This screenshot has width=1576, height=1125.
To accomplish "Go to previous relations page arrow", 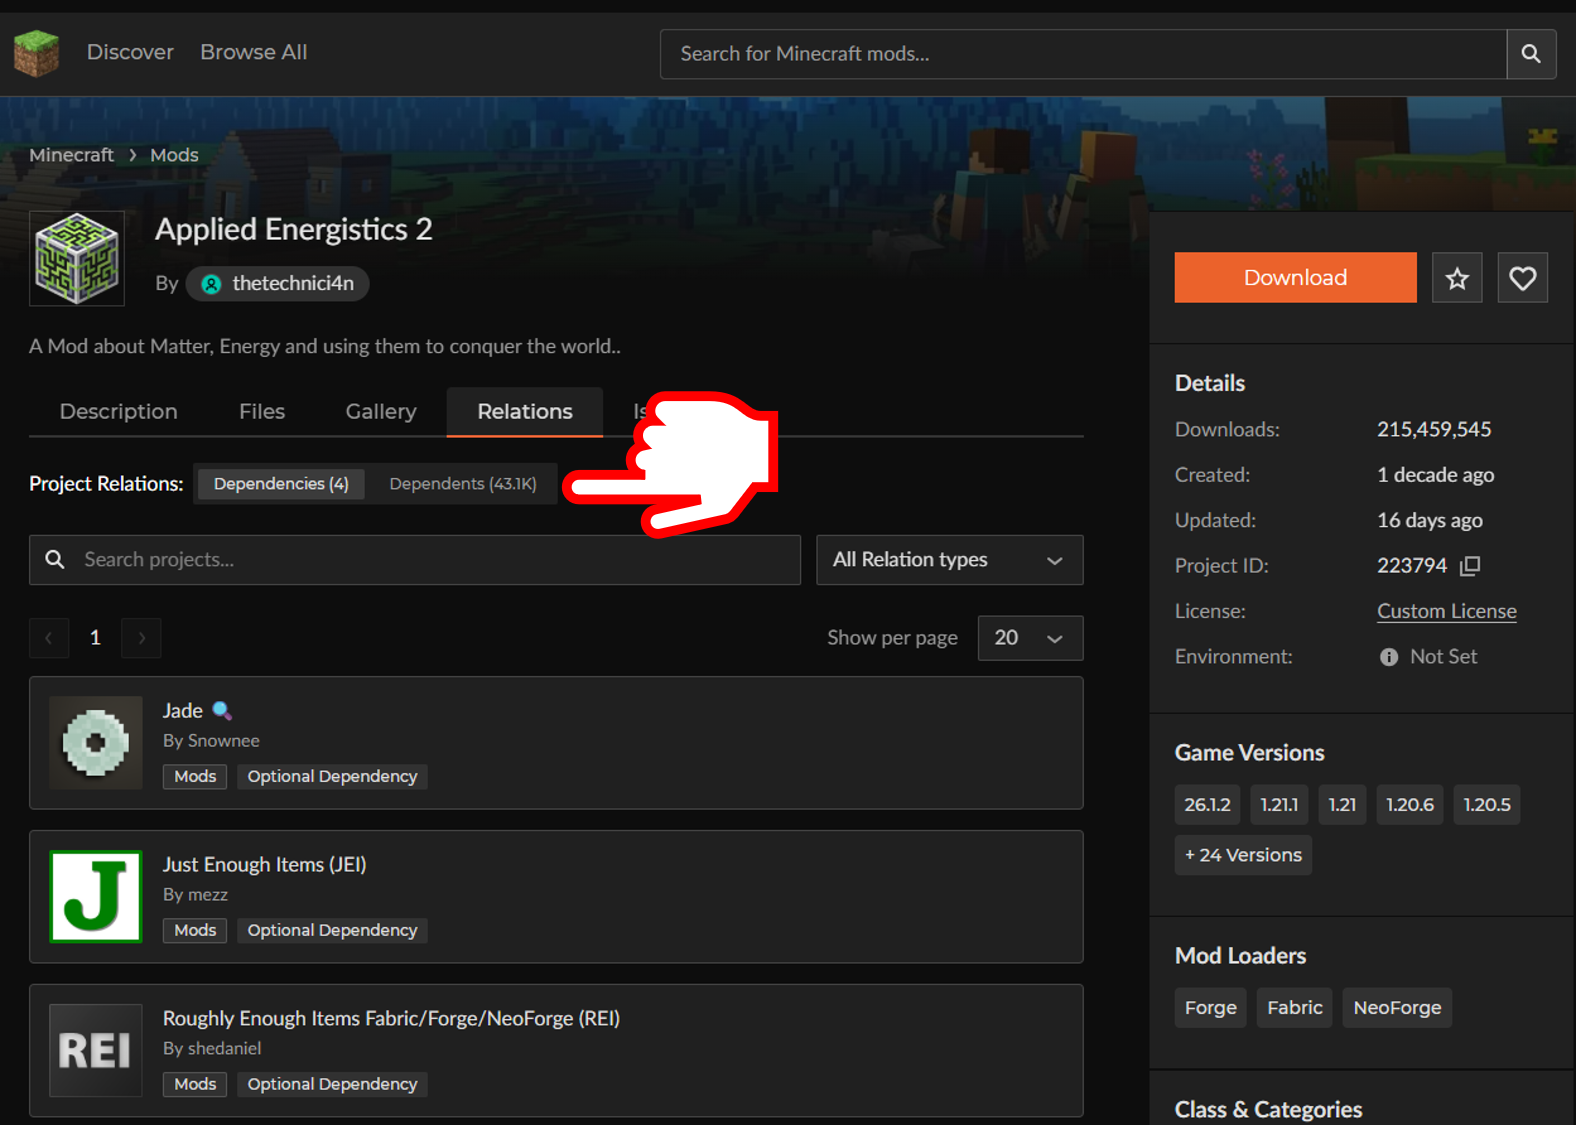I will (x=49, y=638).
